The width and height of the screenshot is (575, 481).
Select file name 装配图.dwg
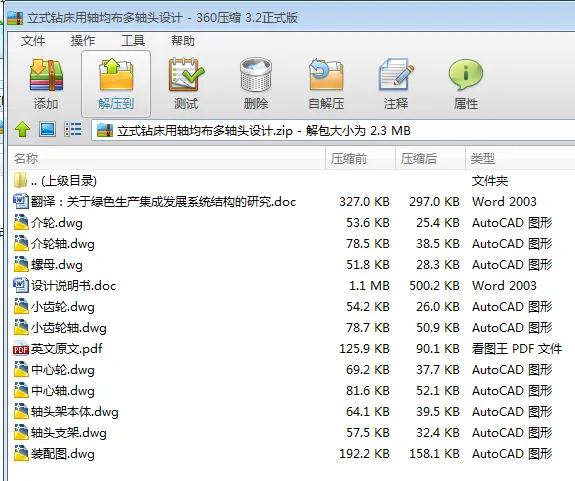point(63,454)
